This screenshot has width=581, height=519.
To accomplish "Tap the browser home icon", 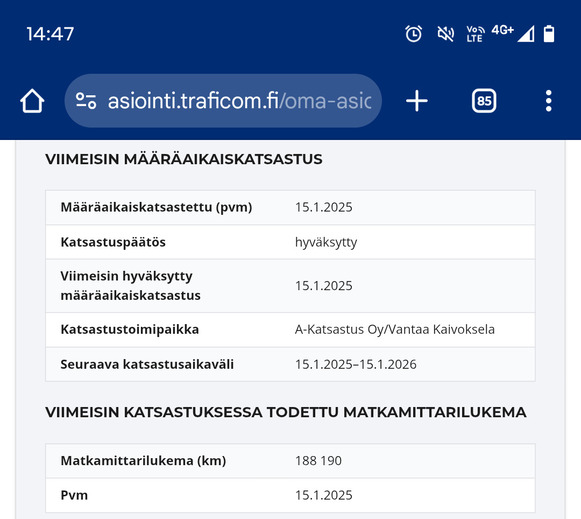I will [x=32, y=101].
